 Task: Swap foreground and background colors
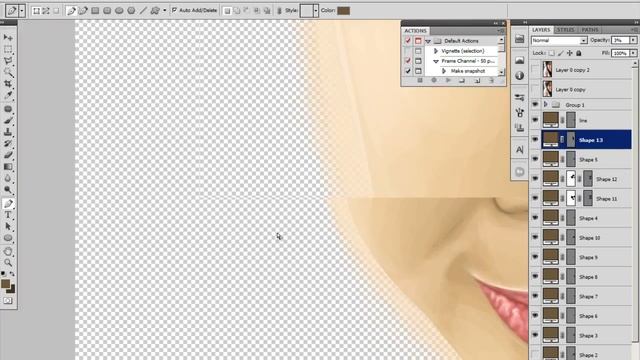pyautogui.click(x=12, y=274)
